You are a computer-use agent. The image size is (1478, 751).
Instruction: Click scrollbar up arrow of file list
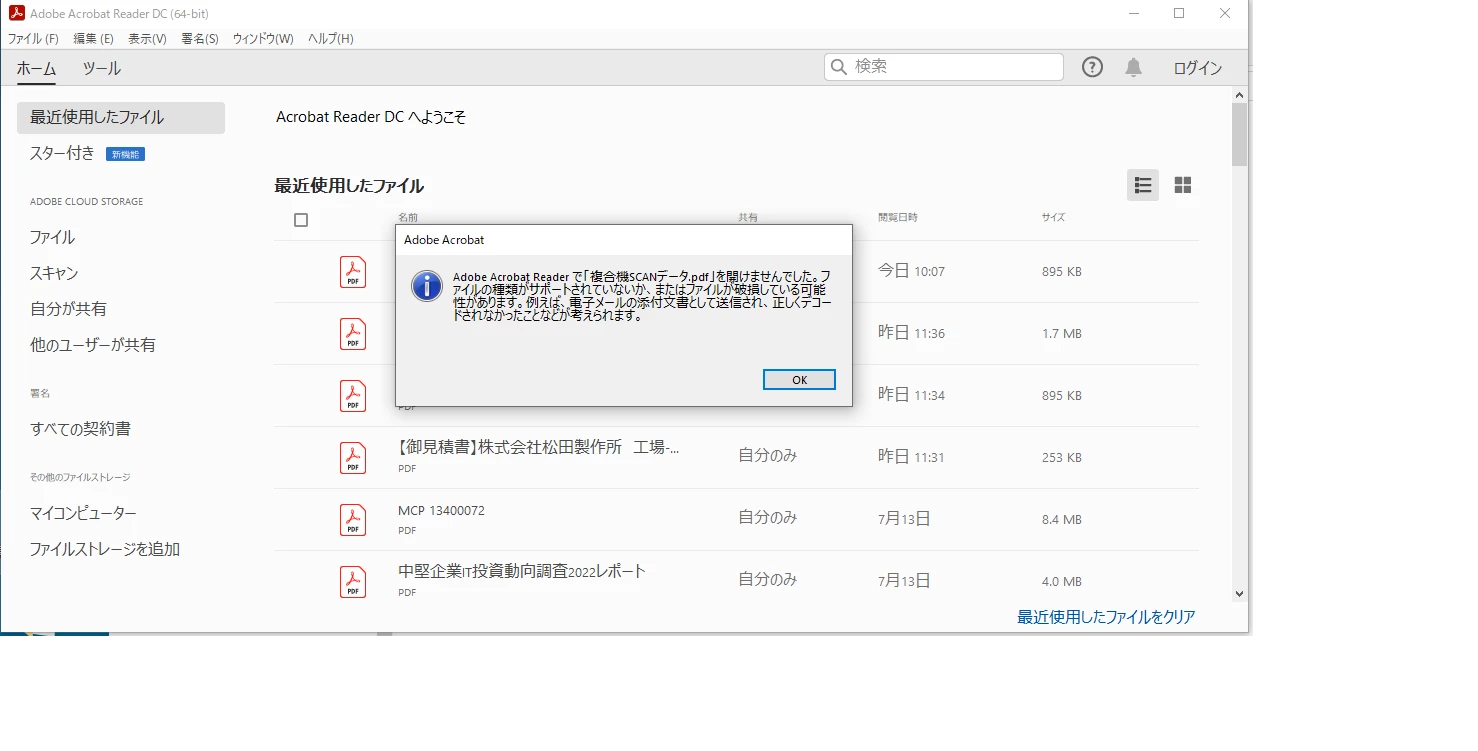tap(1240, 94)
